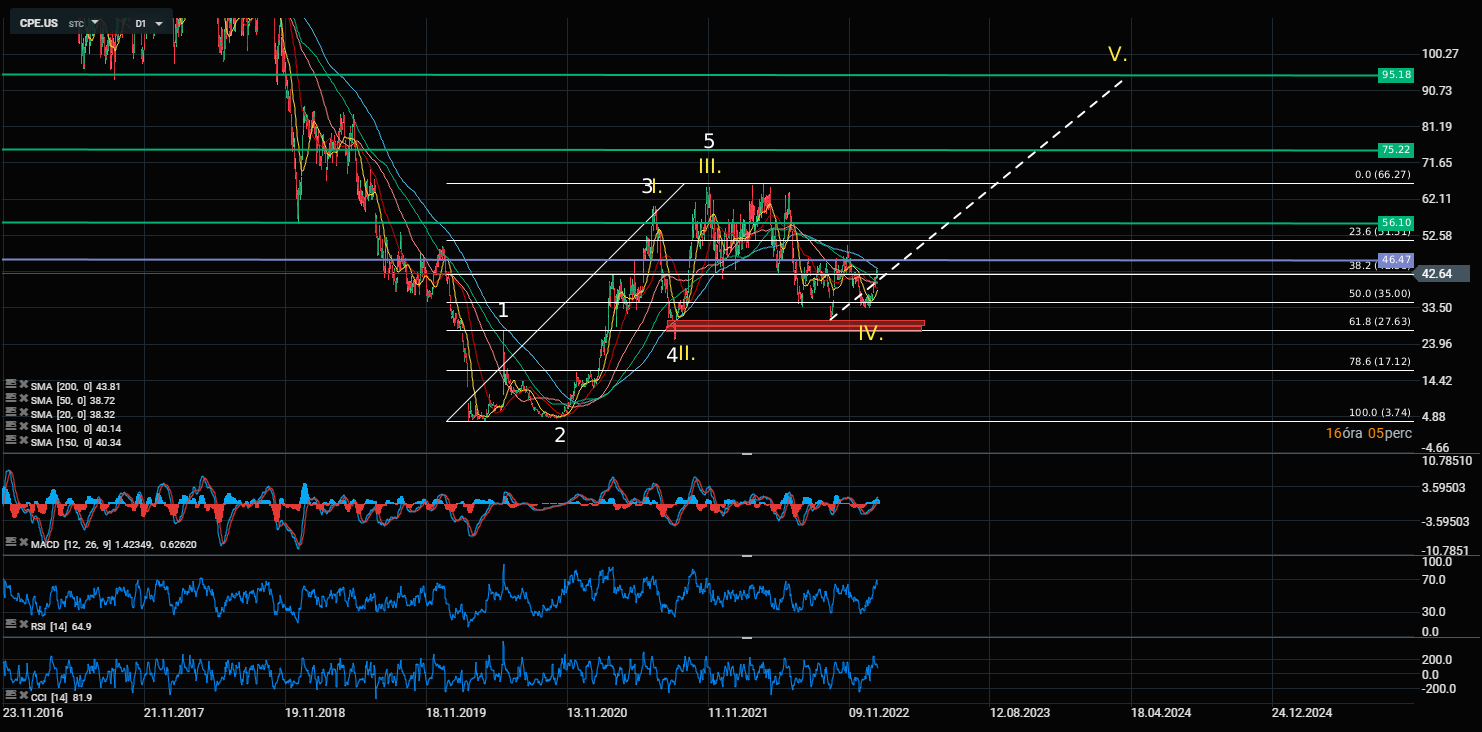Click the CCI [14] 81.9 label
Viewport: 1482px width, 732px height.
62,696
